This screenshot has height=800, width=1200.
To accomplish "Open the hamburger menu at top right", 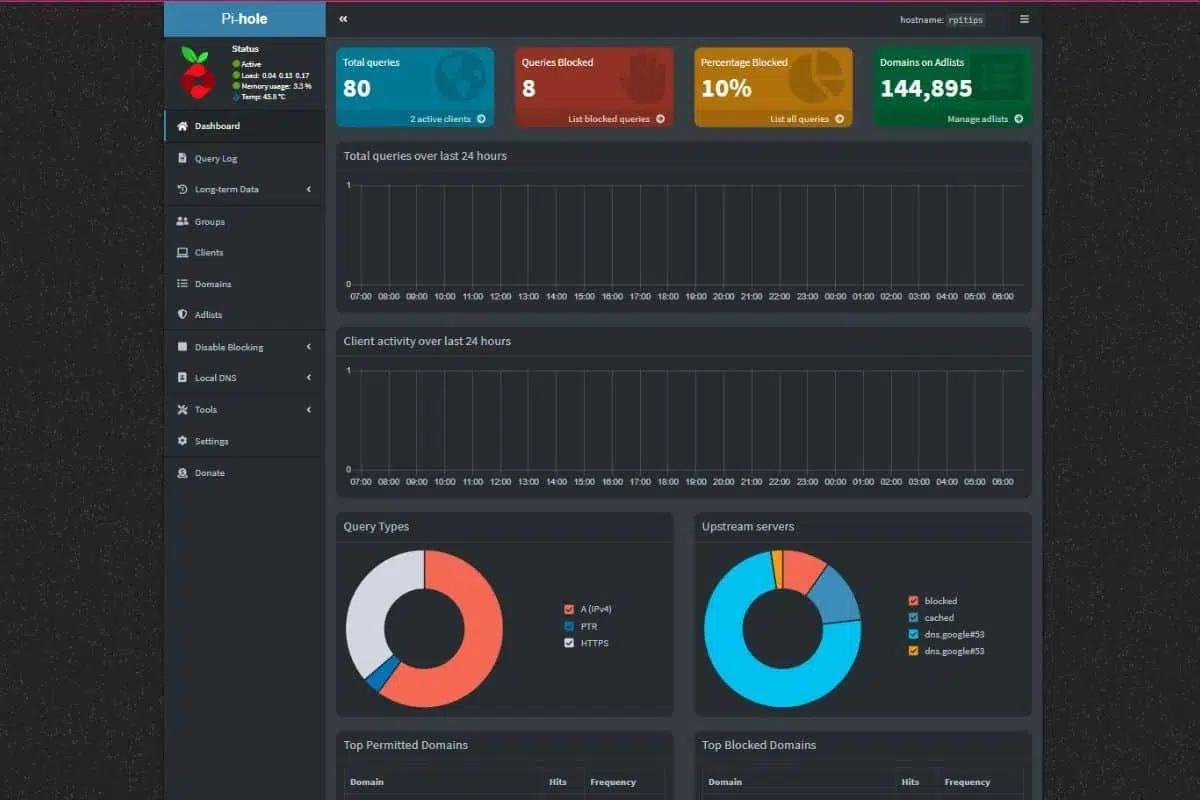I will click(1023, 19).
